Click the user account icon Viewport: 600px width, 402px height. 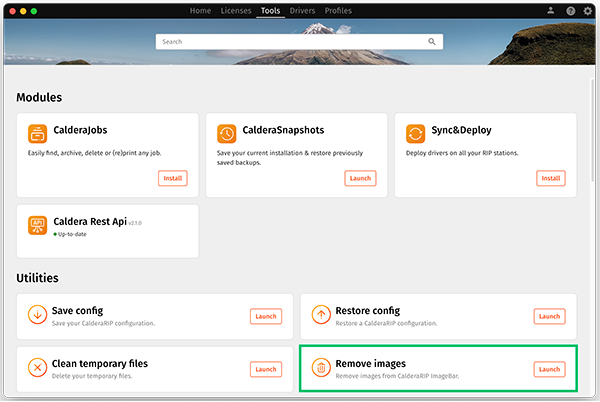pyautogui.click(x=551, y=11)
